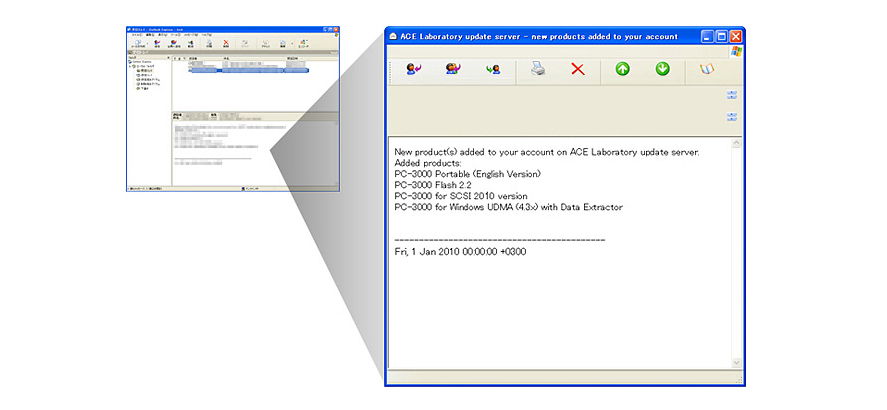Click the Reply icon in message window
887x410 pixels.
click(x=414, y=70)
